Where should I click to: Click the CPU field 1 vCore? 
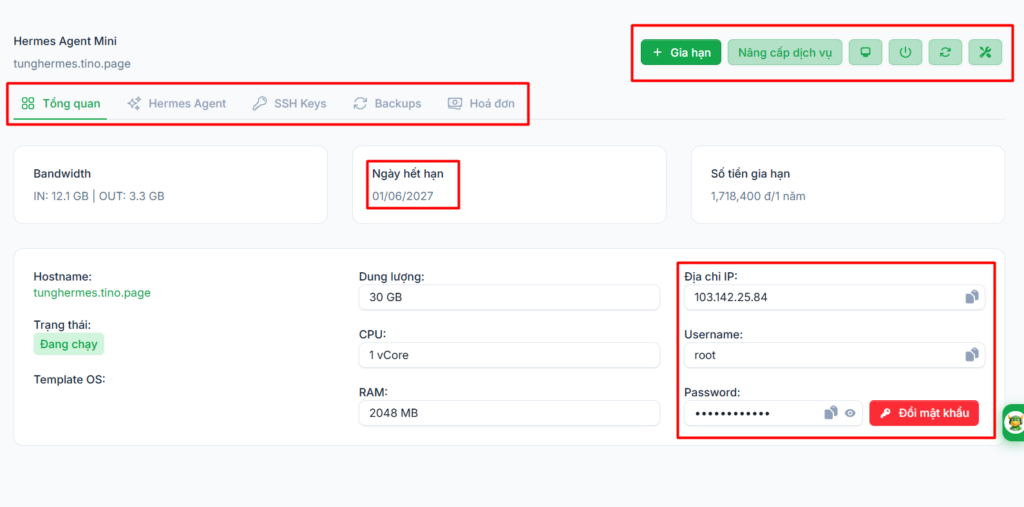pos(509,355)
